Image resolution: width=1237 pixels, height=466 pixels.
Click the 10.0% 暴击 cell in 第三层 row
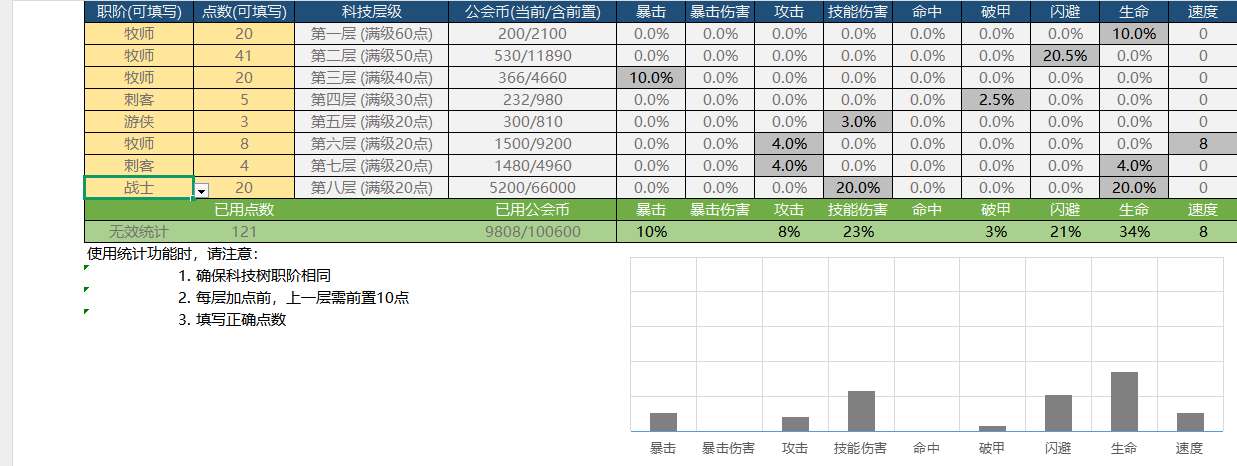point(651,77)
